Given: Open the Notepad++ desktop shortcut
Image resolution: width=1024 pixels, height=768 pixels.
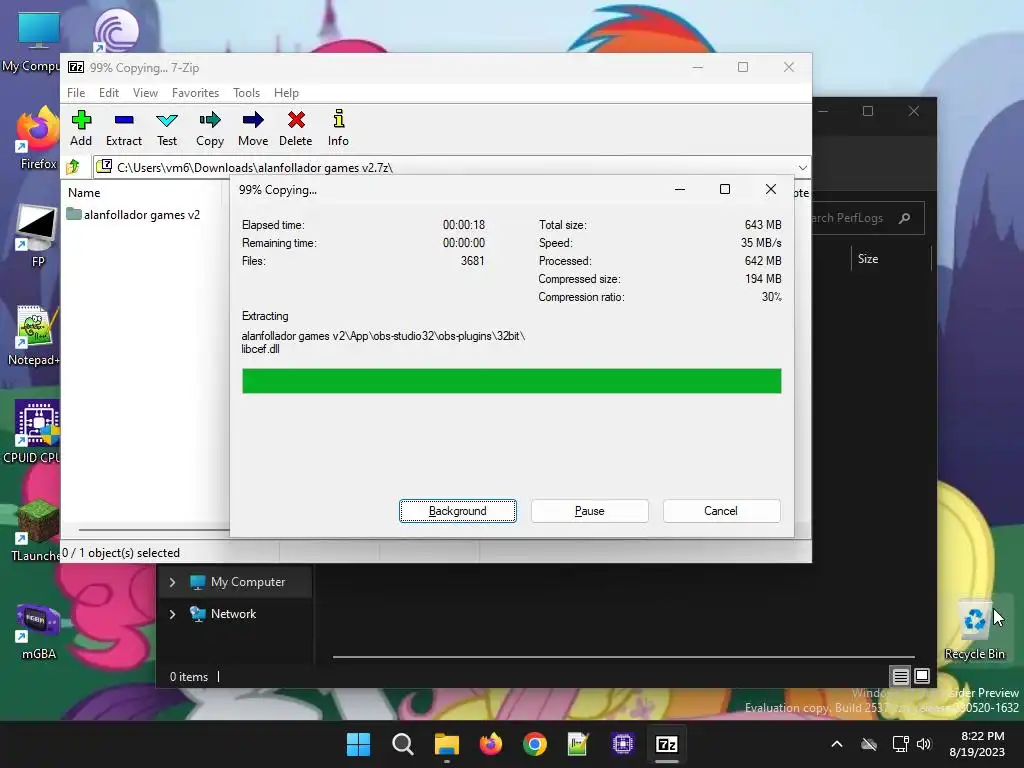Looking at the screenshot, I should [34, 336].
